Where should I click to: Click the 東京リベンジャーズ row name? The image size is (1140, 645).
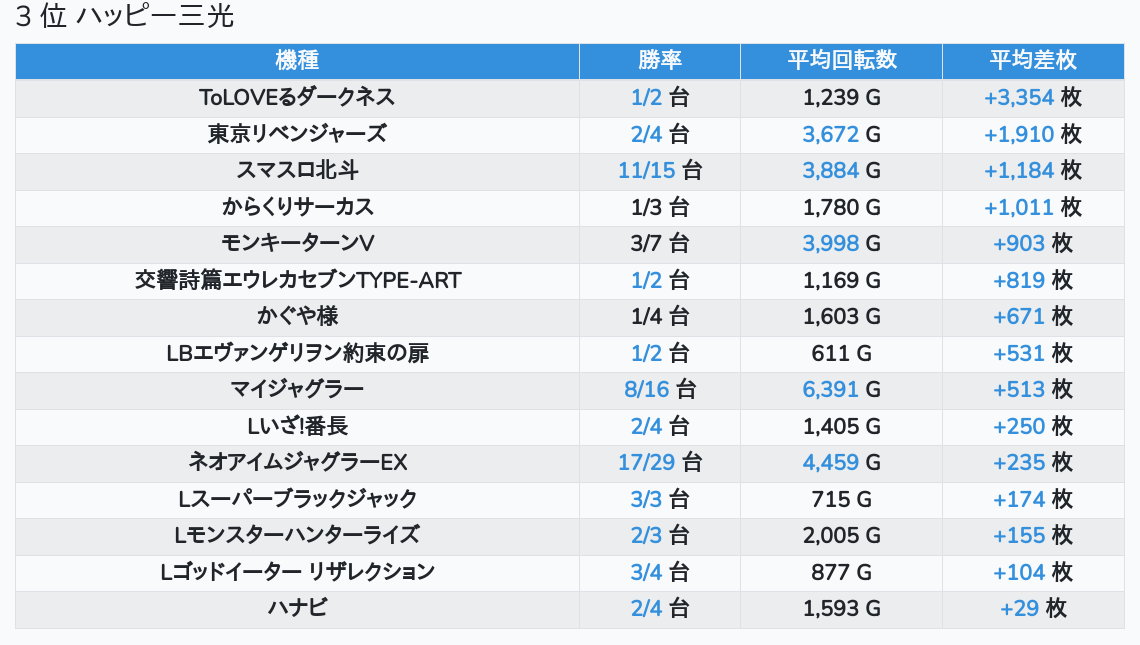pyautogui.click(x=297, y=134)
